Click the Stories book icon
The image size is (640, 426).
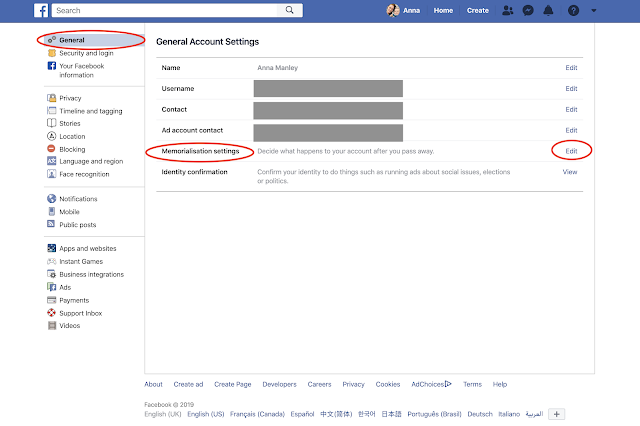(x=51, y=123)
